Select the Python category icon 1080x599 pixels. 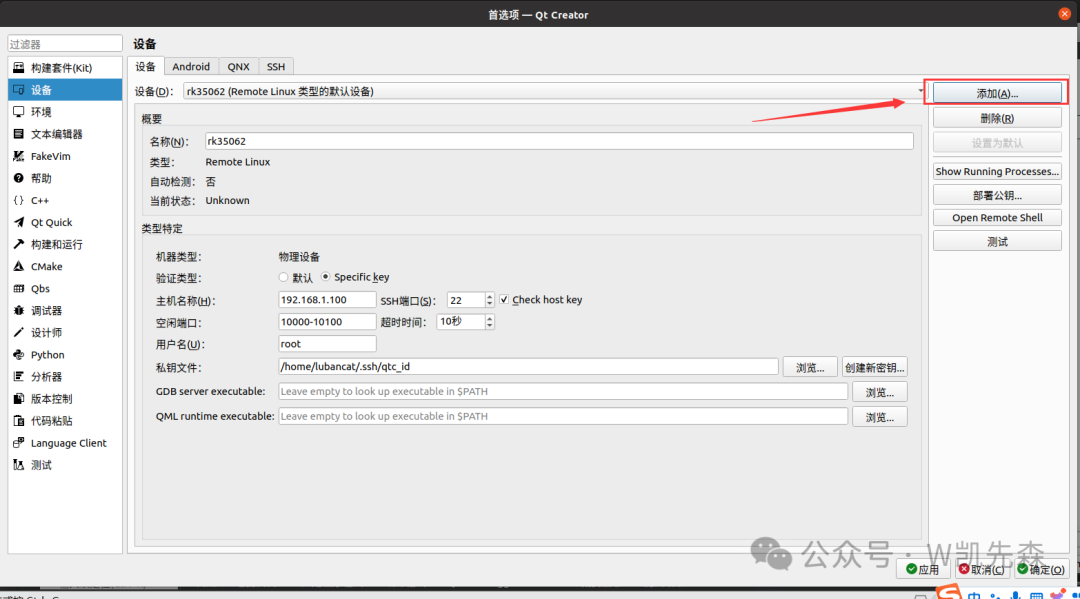point(19,355)
